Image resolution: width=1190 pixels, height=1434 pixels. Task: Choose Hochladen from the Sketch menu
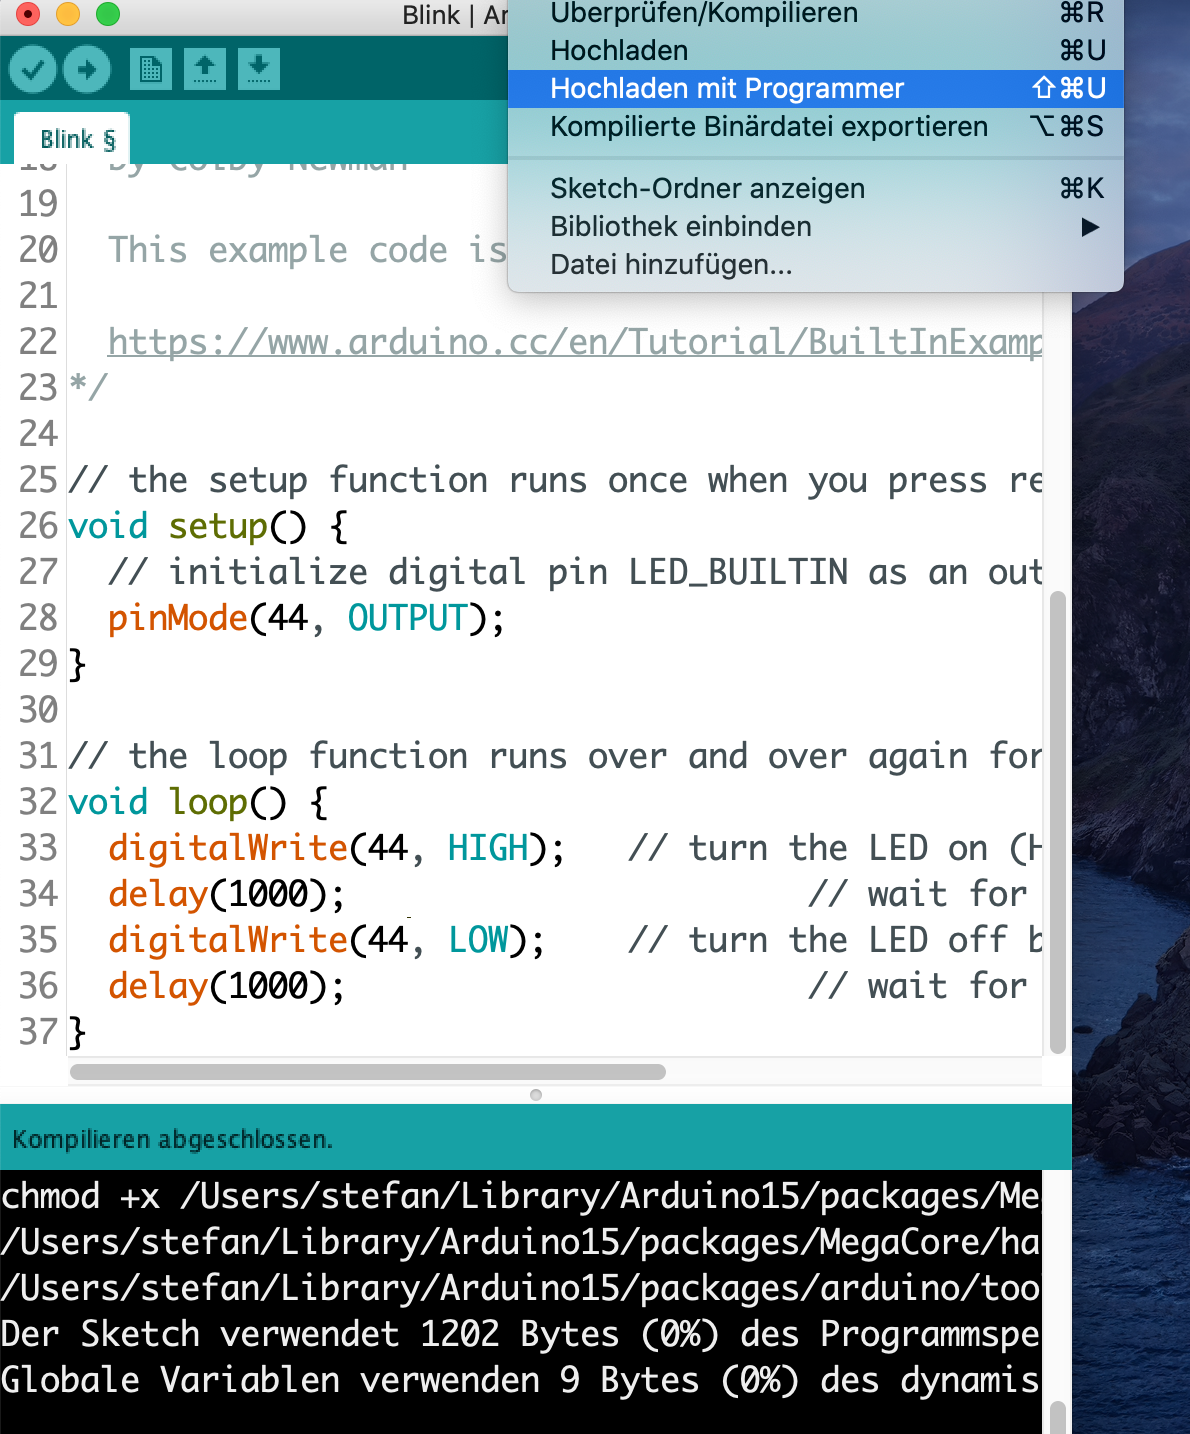(x=816, y=50)
